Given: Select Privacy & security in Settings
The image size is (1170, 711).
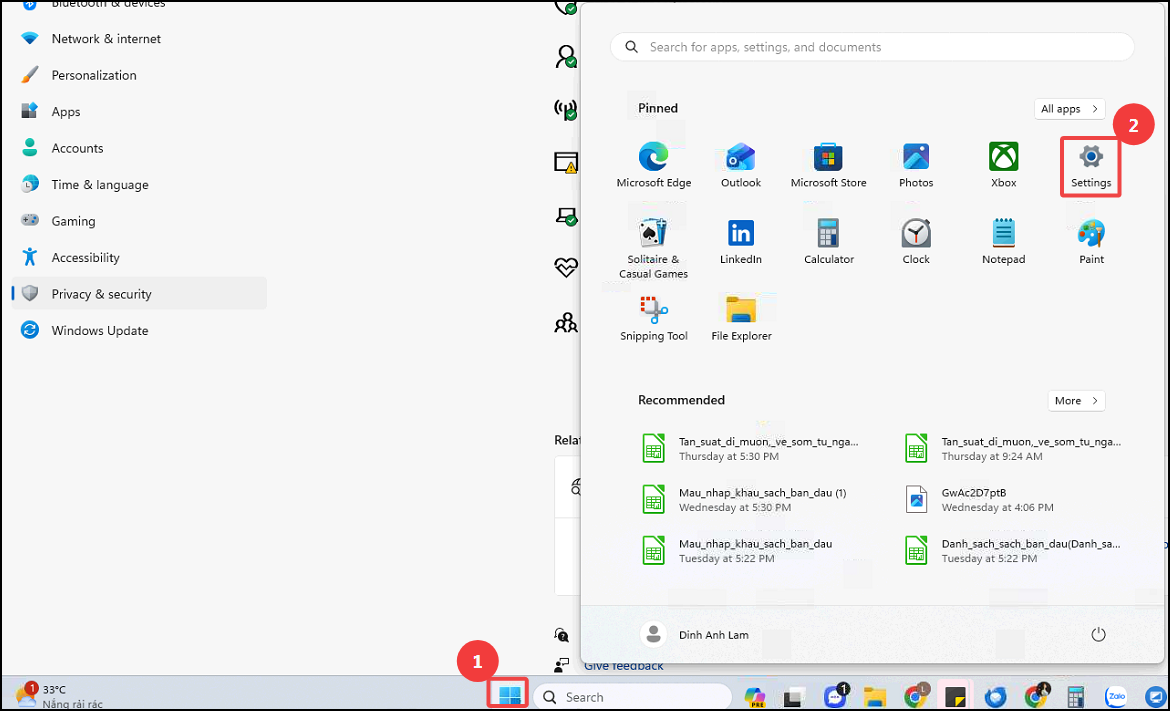Looking at the screenshot, I should (139, 293).
